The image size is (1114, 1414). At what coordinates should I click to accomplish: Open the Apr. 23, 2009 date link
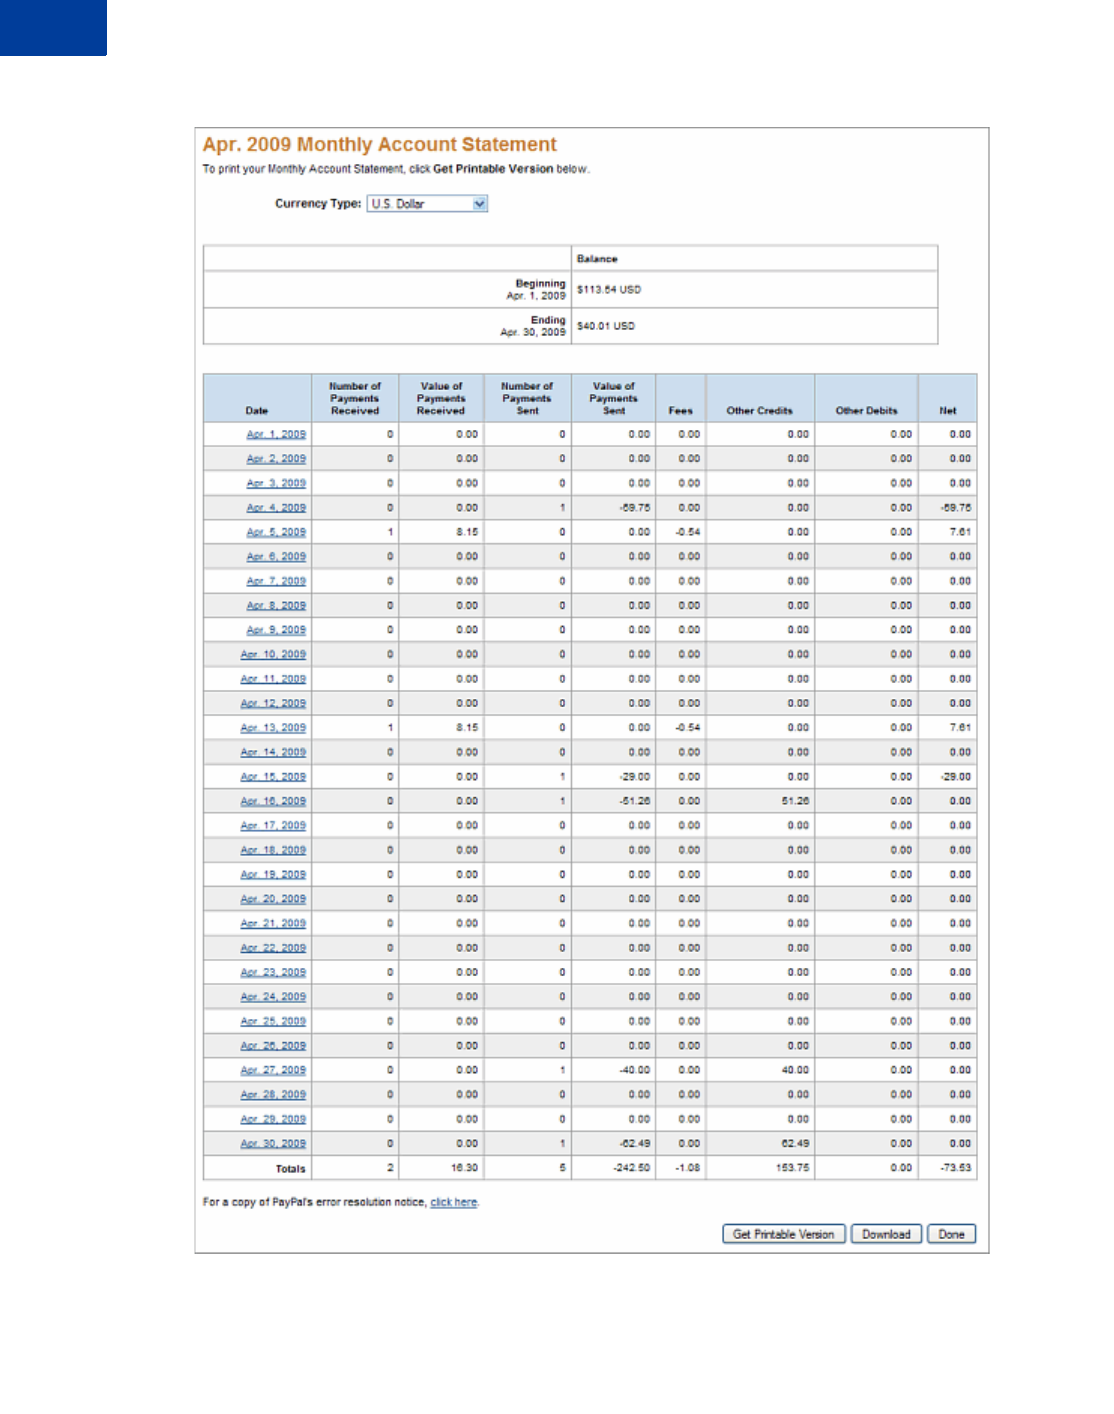273,973
